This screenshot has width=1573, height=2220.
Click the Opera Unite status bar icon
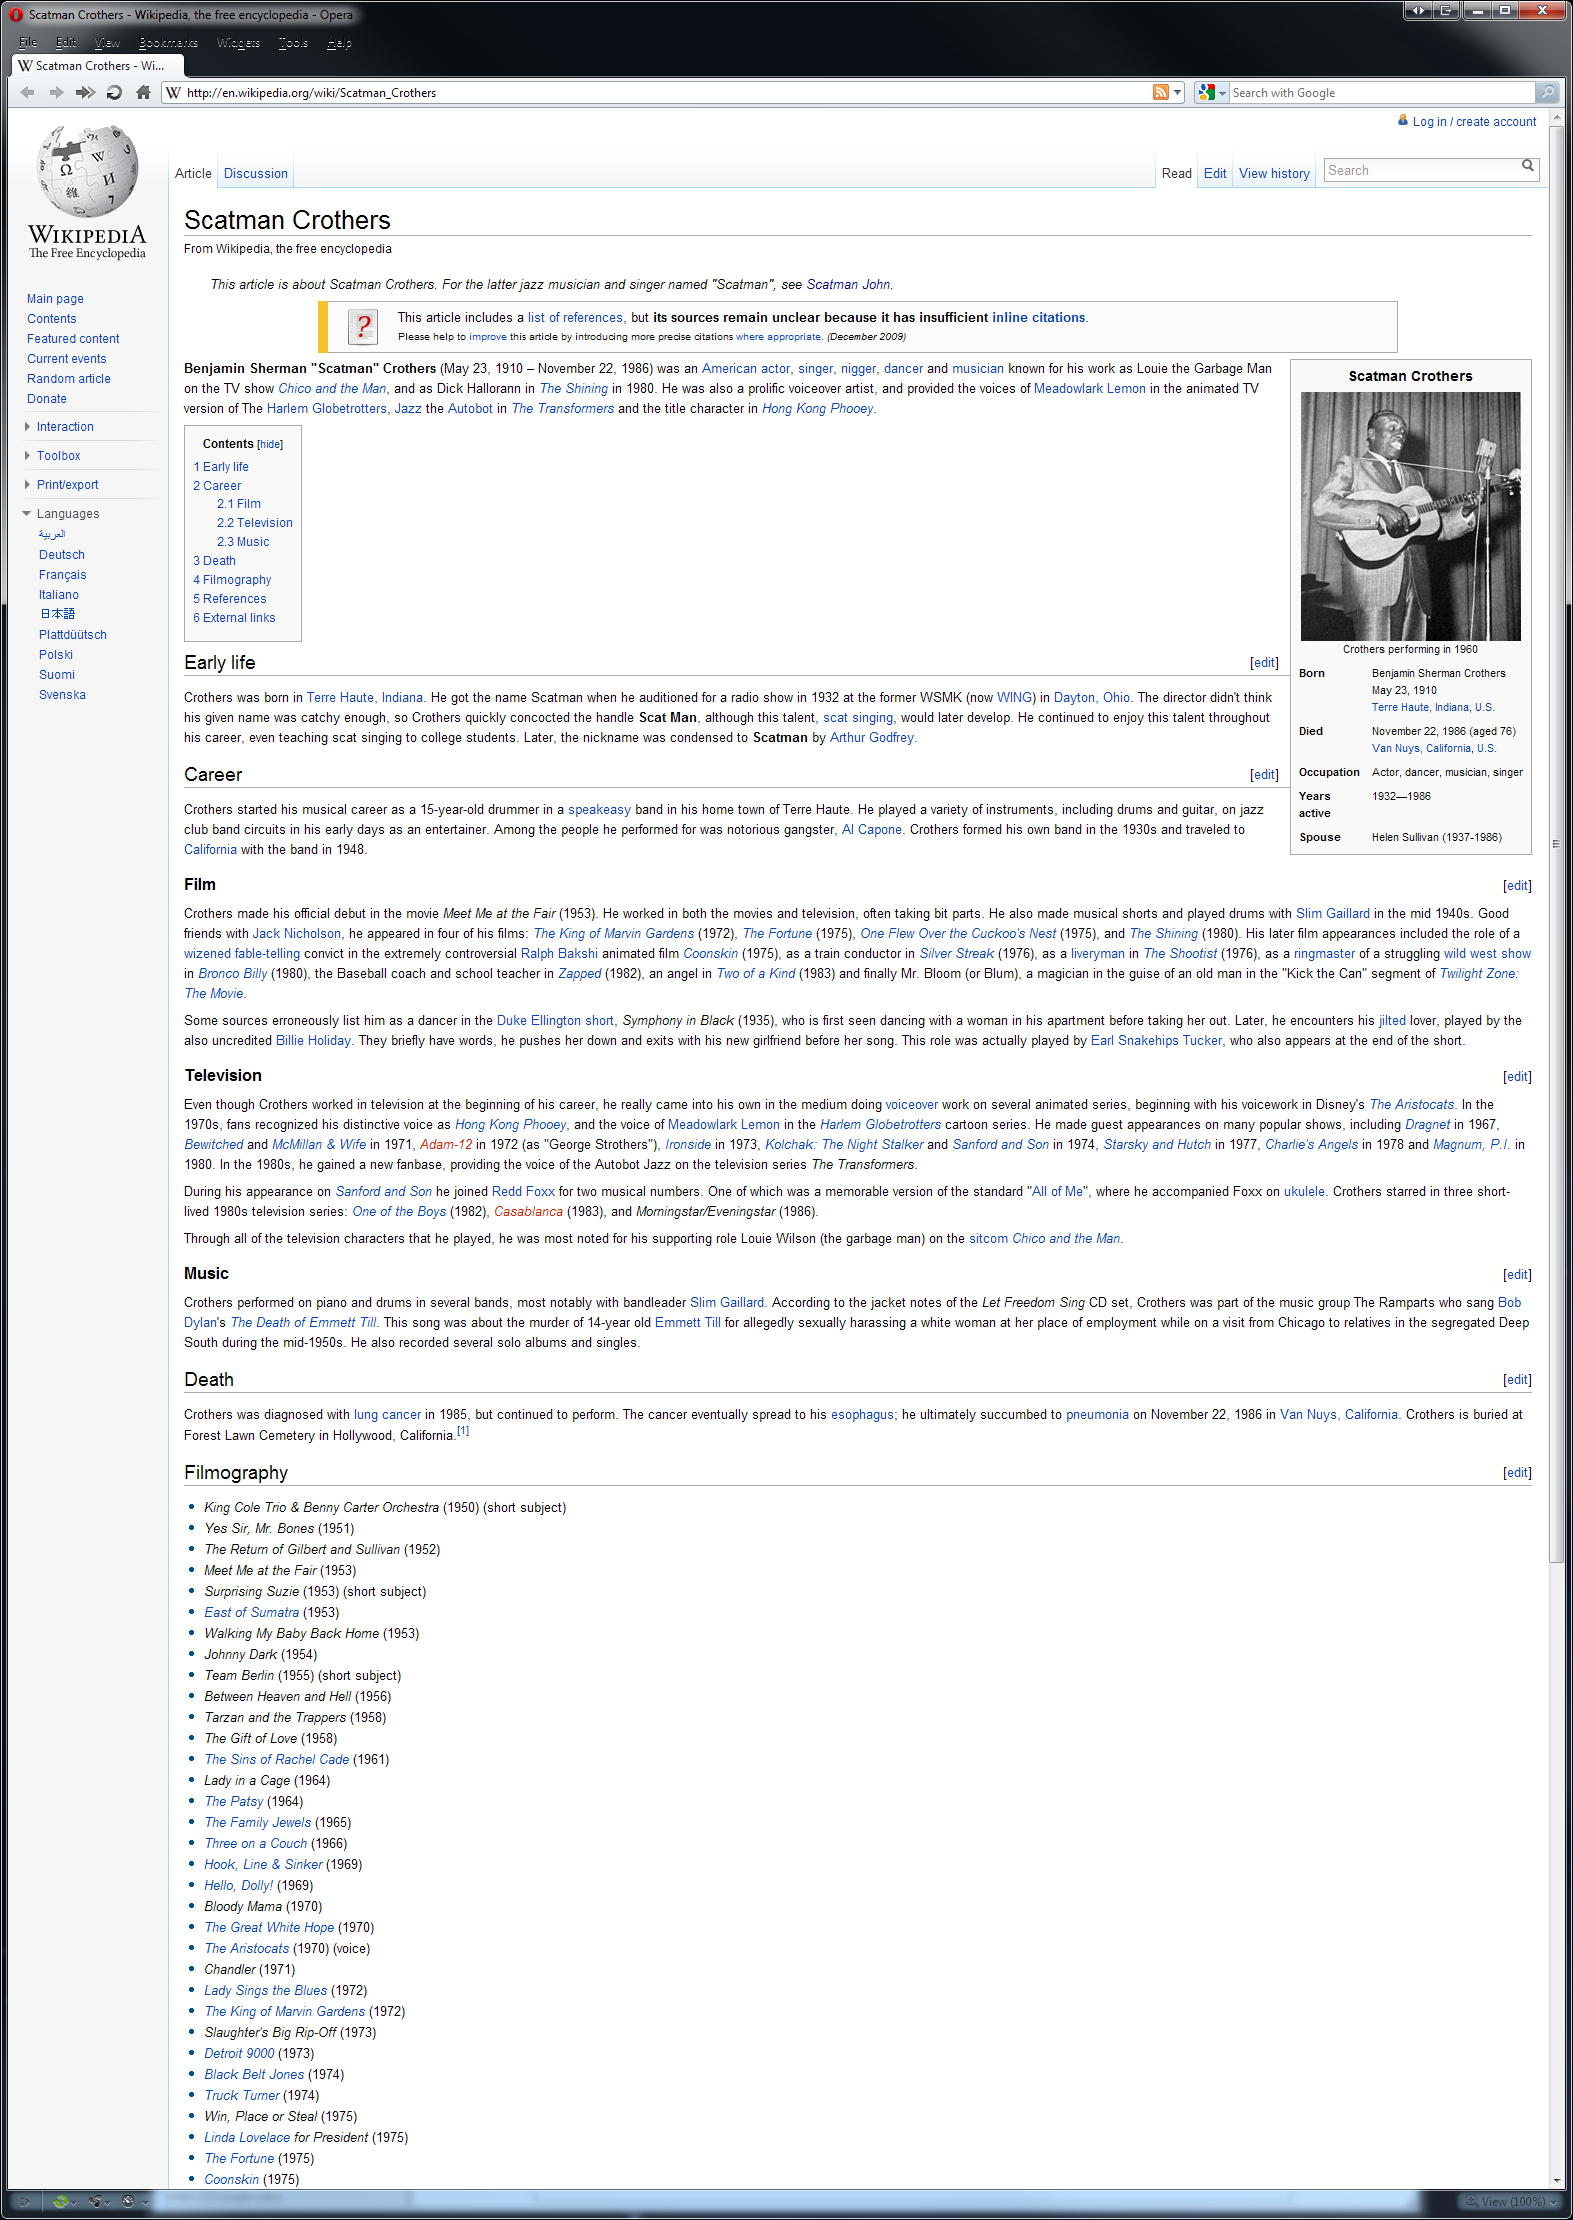(x=97, y=2201)
